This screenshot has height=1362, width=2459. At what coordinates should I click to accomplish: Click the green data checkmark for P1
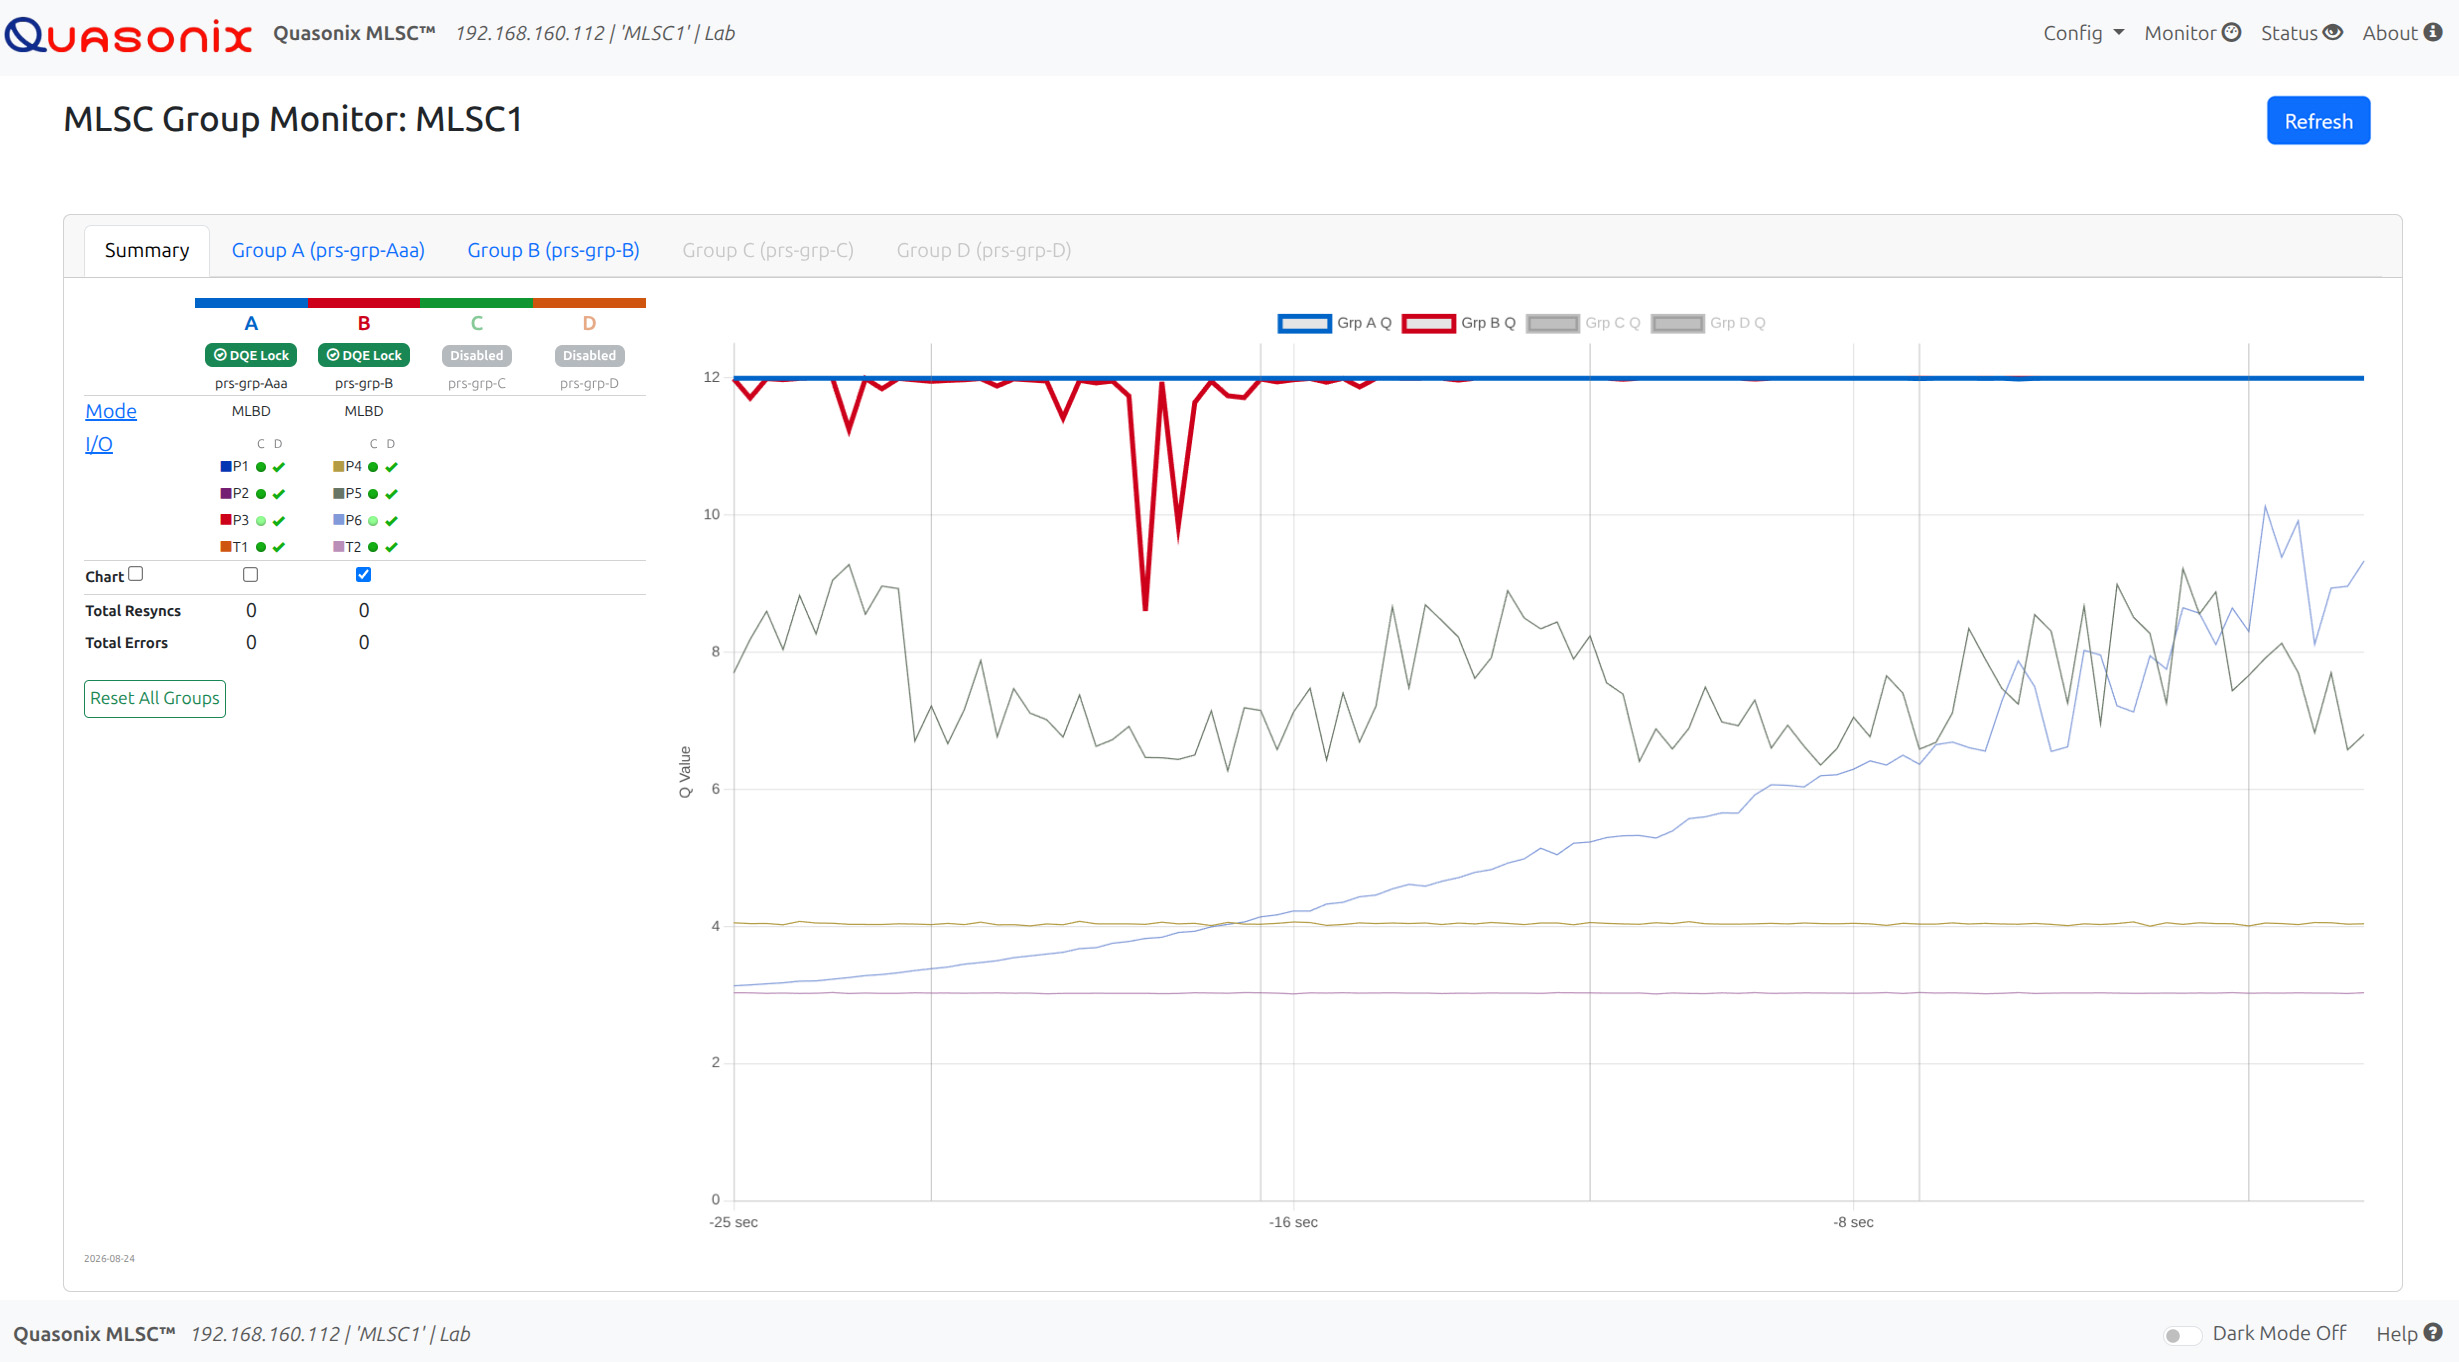(279, 467)
